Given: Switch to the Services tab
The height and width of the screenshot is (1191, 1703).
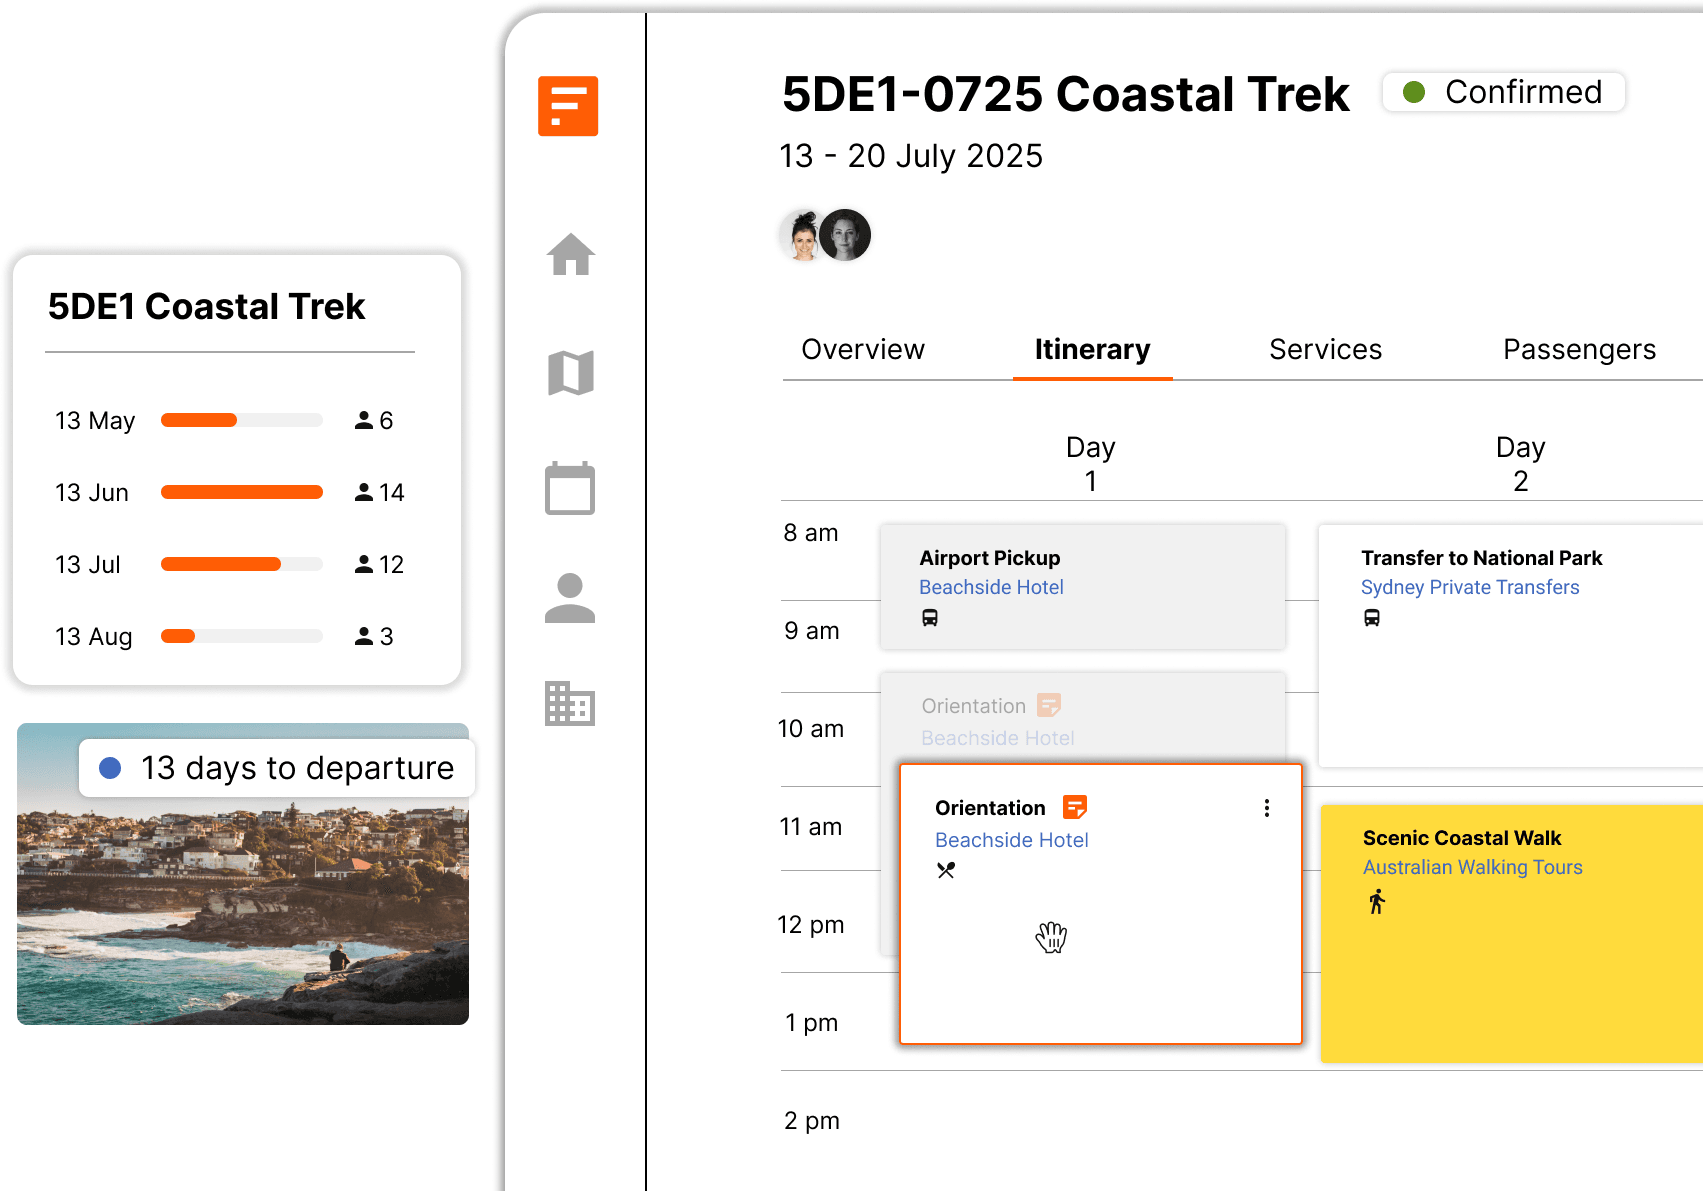Looking at the screenshot, I should pos(1325,349).
